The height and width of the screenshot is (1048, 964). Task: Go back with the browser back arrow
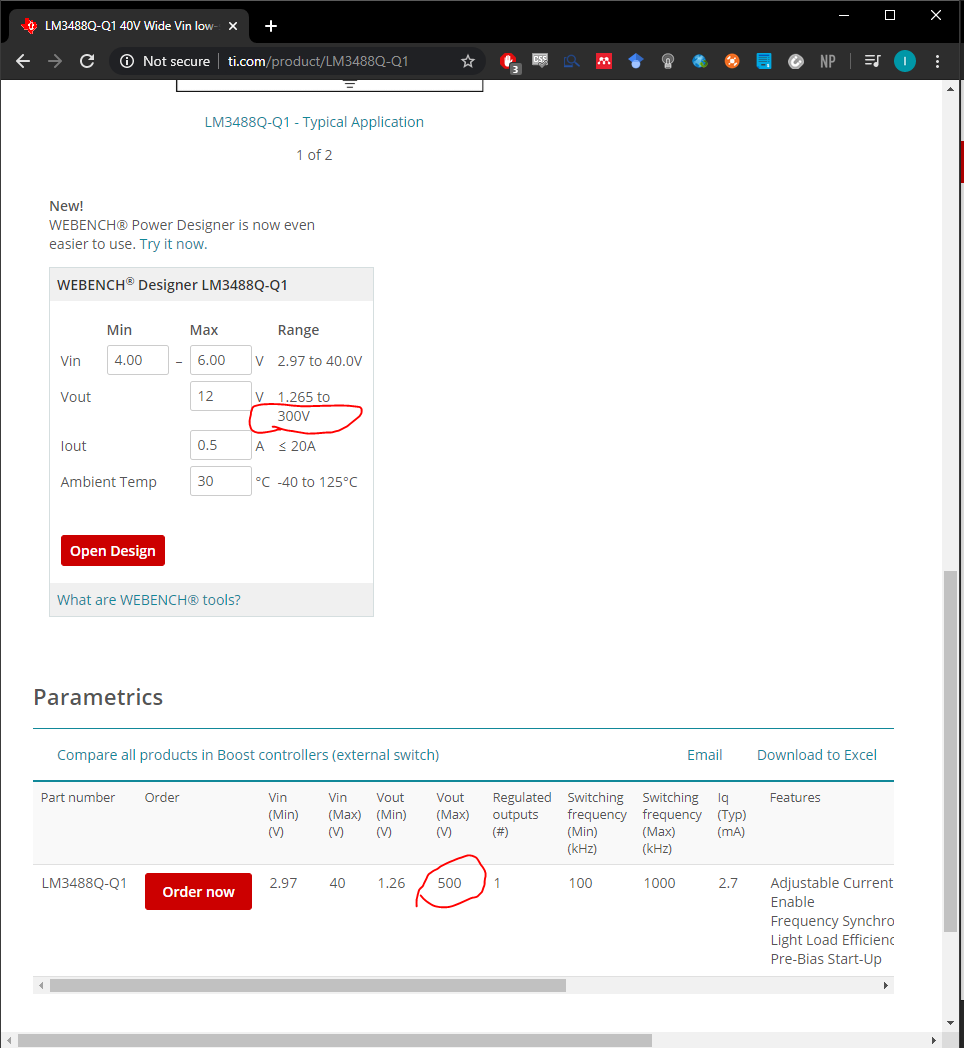(x=23, y=61)
